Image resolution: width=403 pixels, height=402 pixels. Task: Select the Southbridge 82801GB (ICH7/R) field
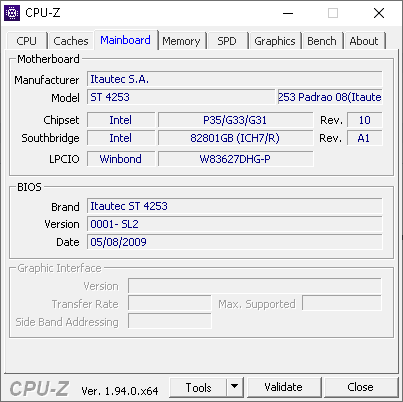click(235, 138)
